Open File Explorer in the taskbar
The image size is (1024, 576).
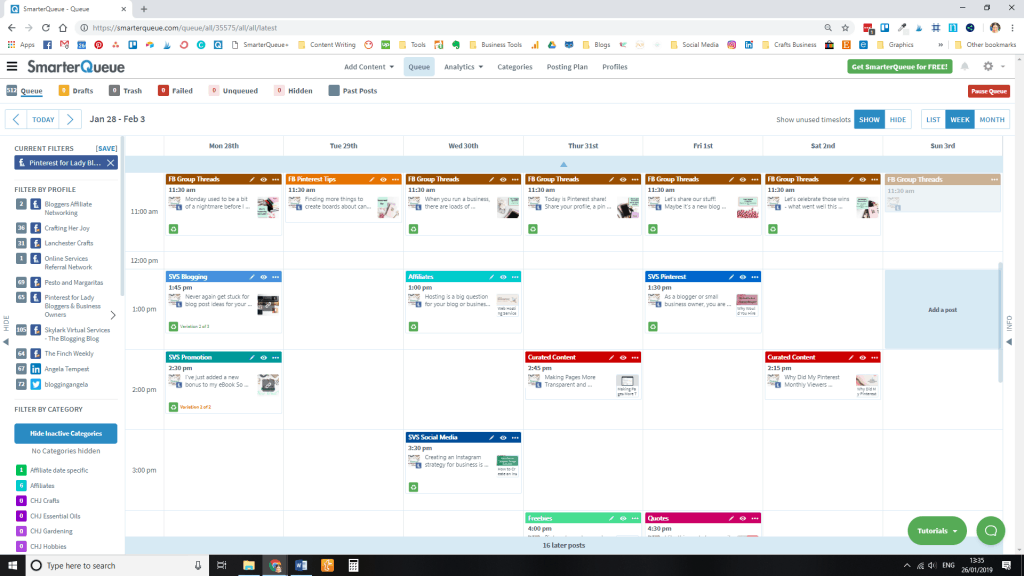point(249,566)
